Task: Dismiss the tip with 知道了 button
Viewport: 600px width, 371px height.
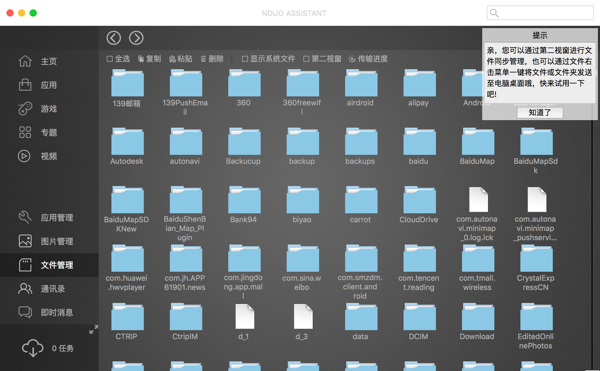Action: [540, 112]
